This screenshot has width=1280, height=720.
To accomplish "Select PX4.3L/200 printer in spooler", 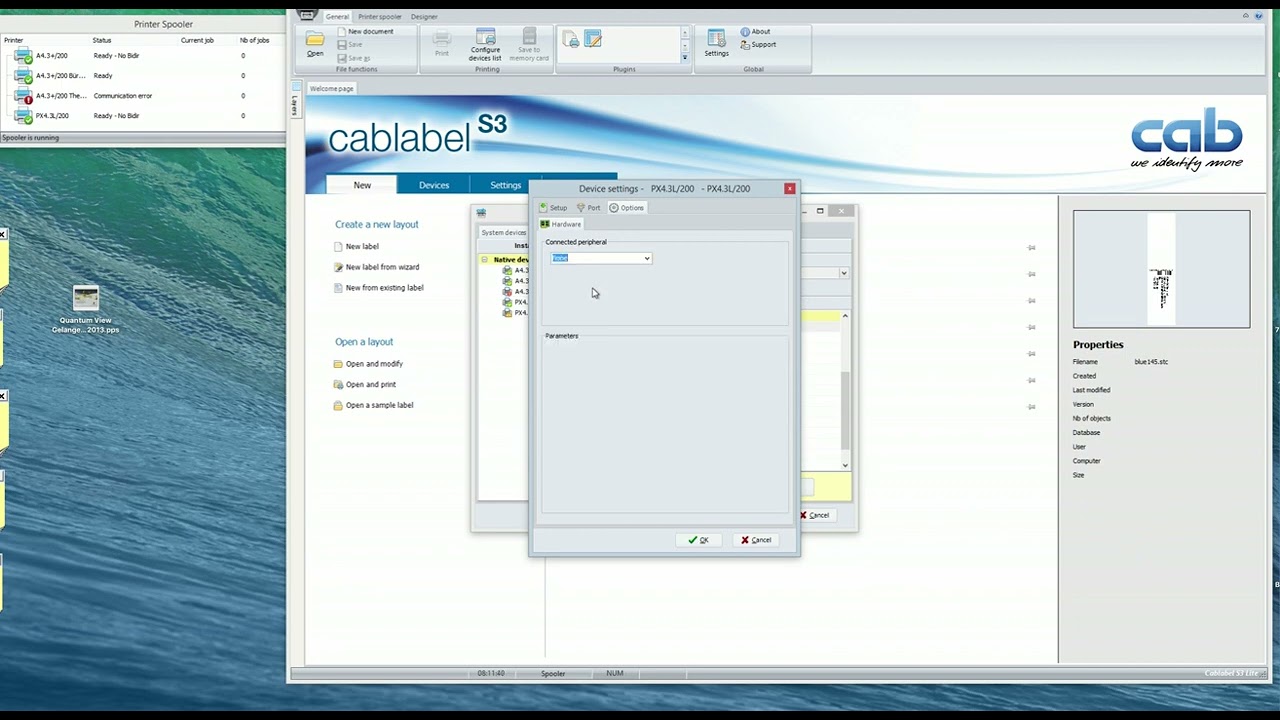I will [x=142, y=116].
